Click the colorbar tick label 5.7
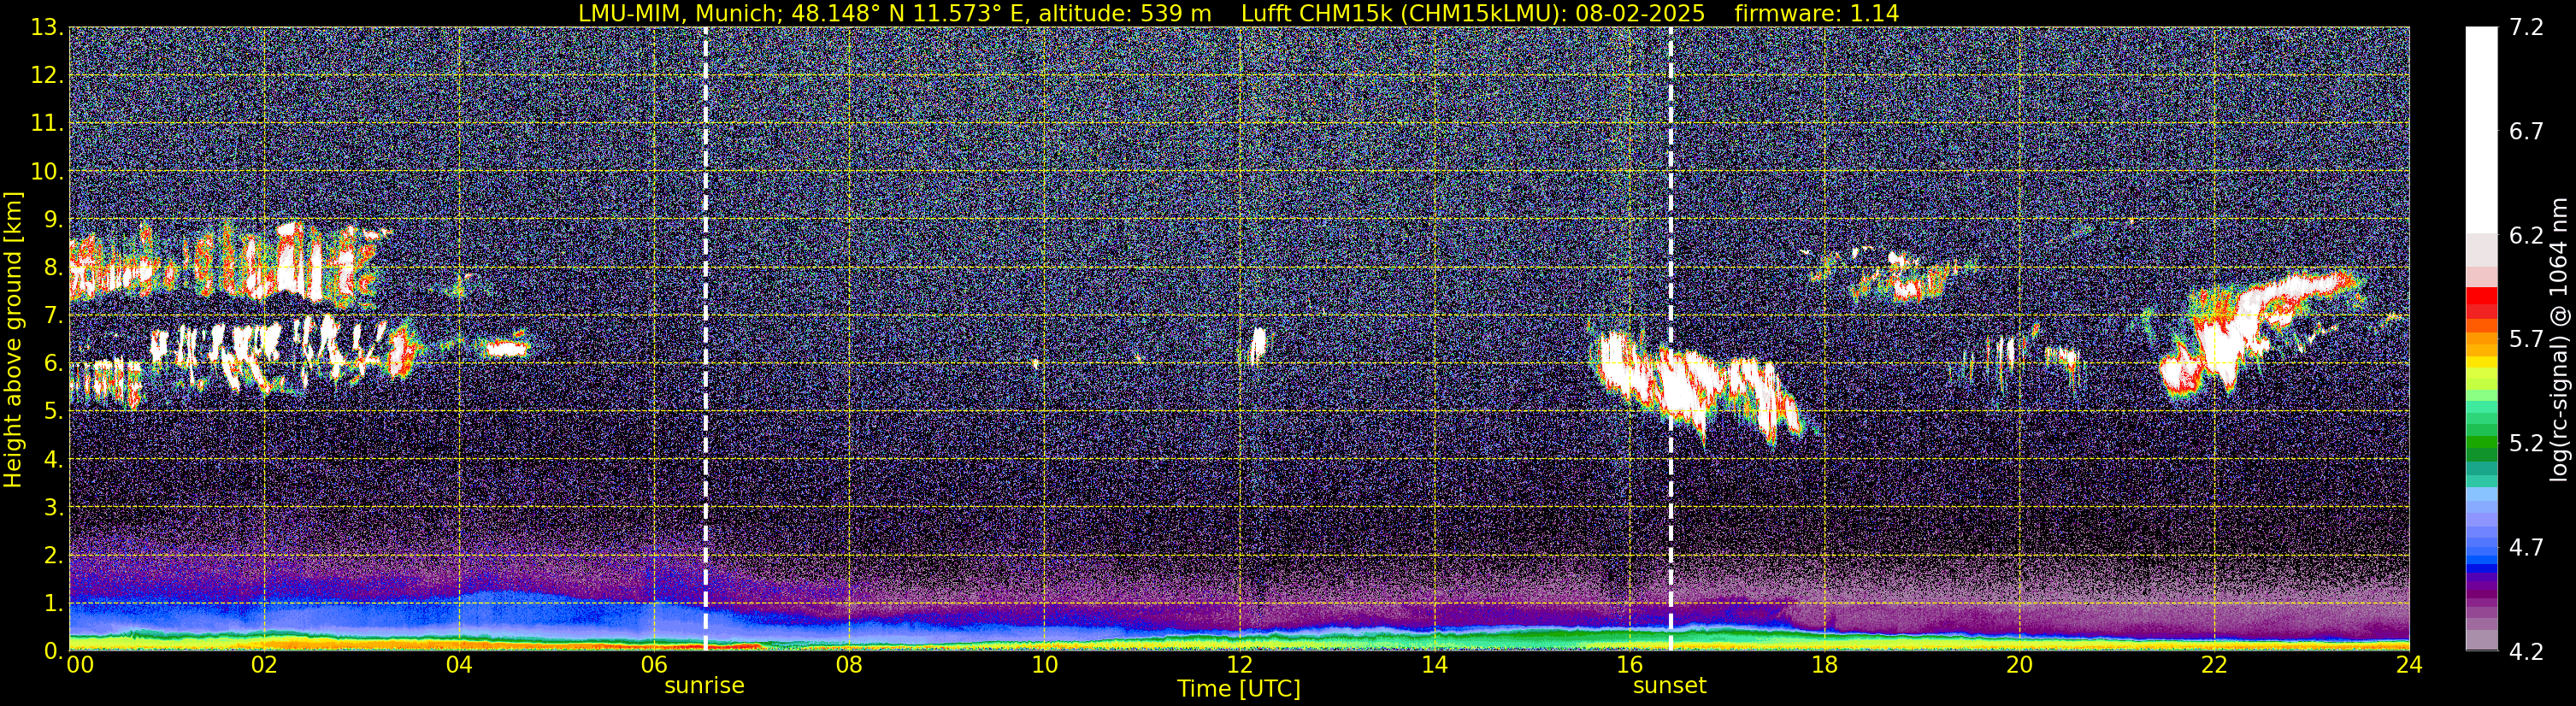This screenshot has height=706, width=2576. click(2526, 340)
